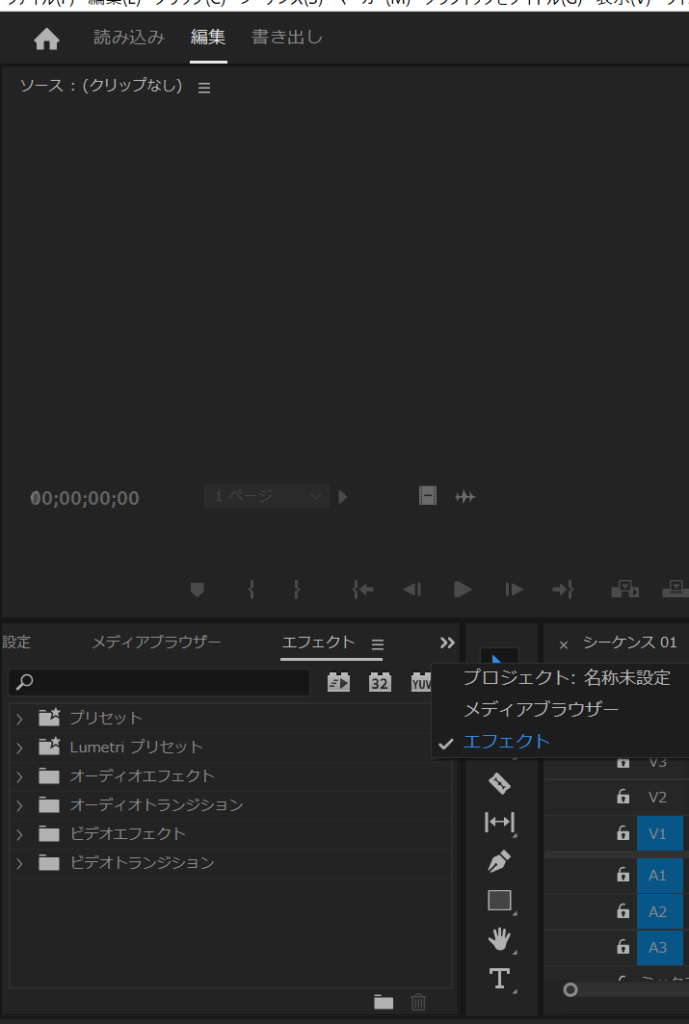
Task: Toggle lock on track A1
Action: coord(623,875)
